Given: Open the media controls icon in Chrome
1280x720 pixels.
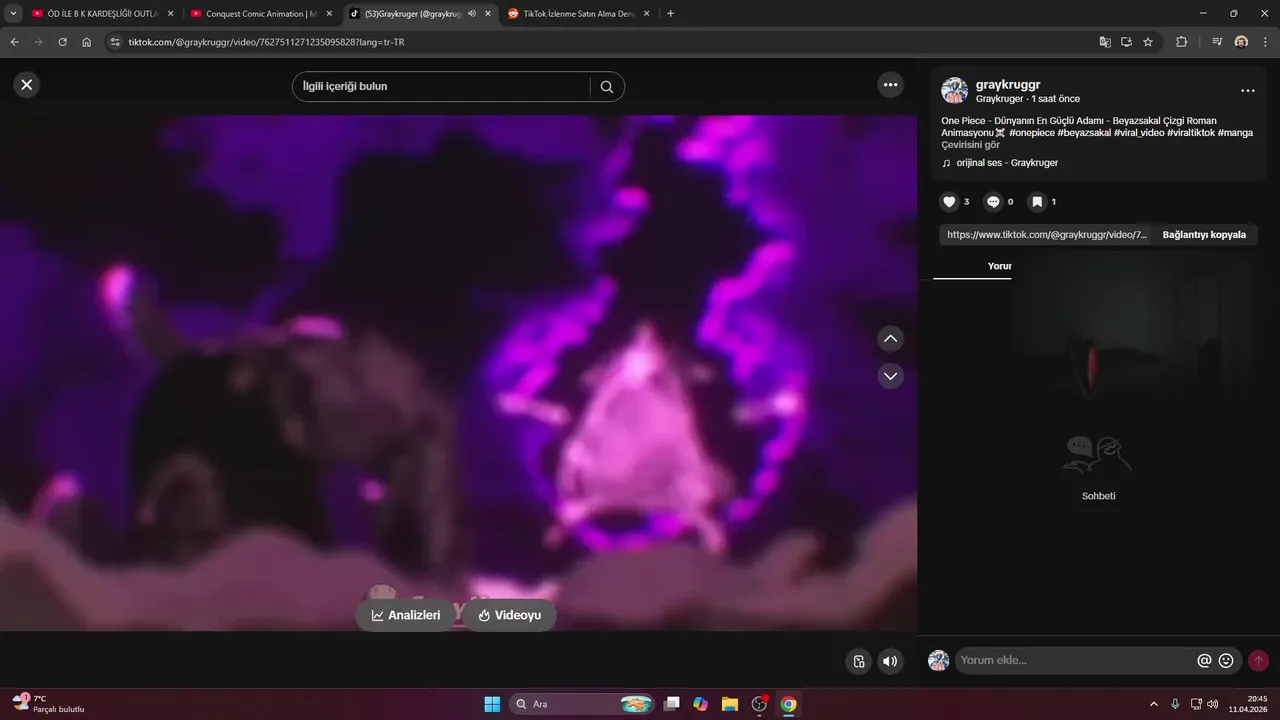Looking at the screenshot, I should [1217, 42].
